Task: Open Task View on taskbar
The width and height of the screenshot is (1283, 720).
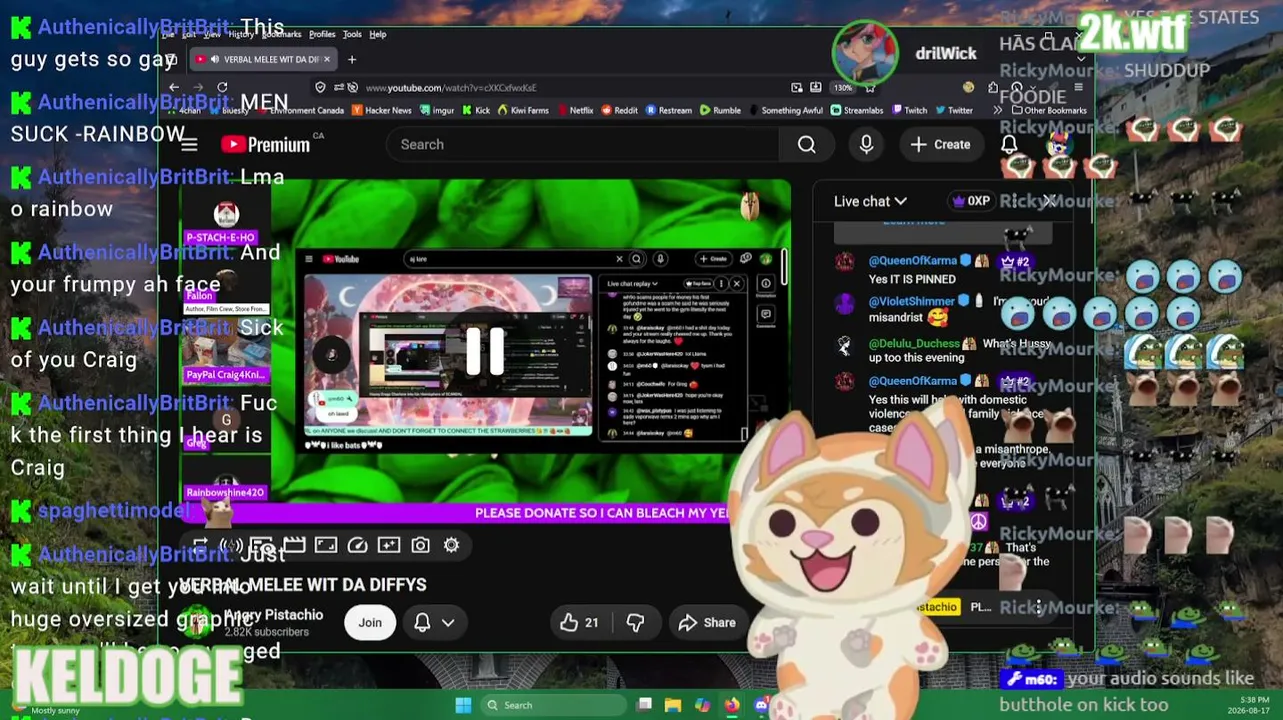Action: tap(645, 705)
